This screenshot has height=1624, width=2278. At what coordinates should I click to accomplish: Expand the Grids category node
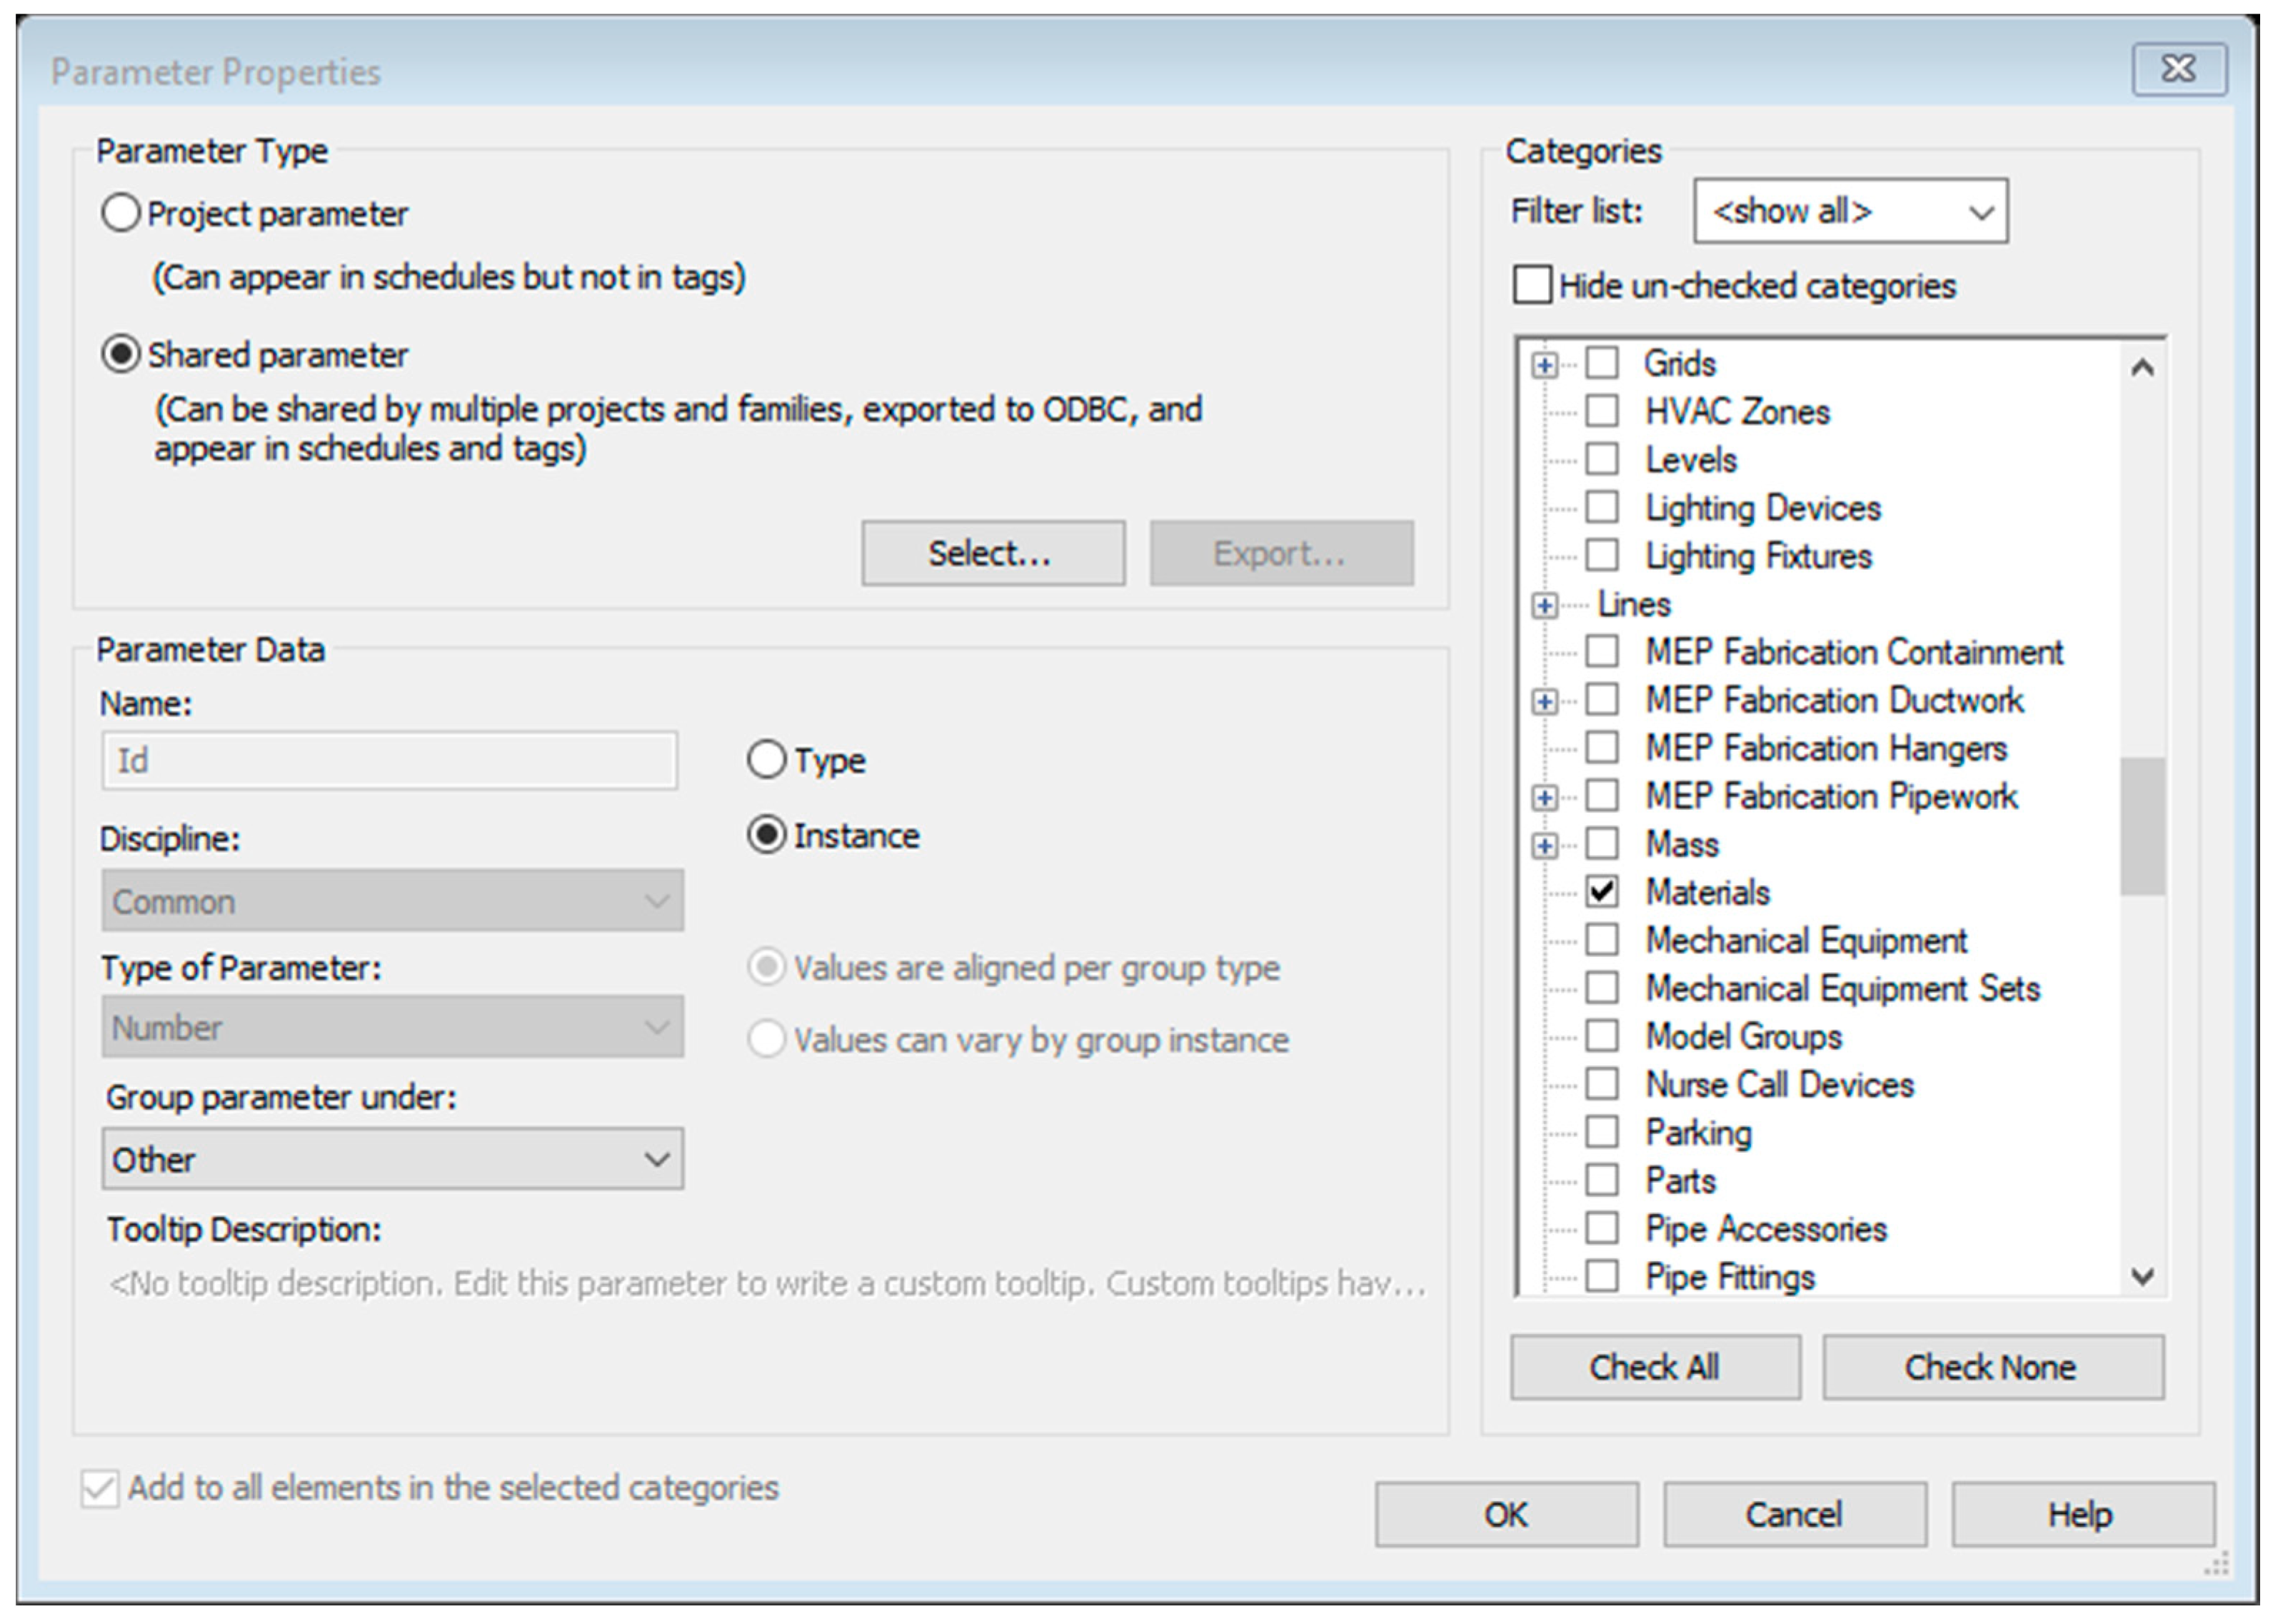[1544, 365]
